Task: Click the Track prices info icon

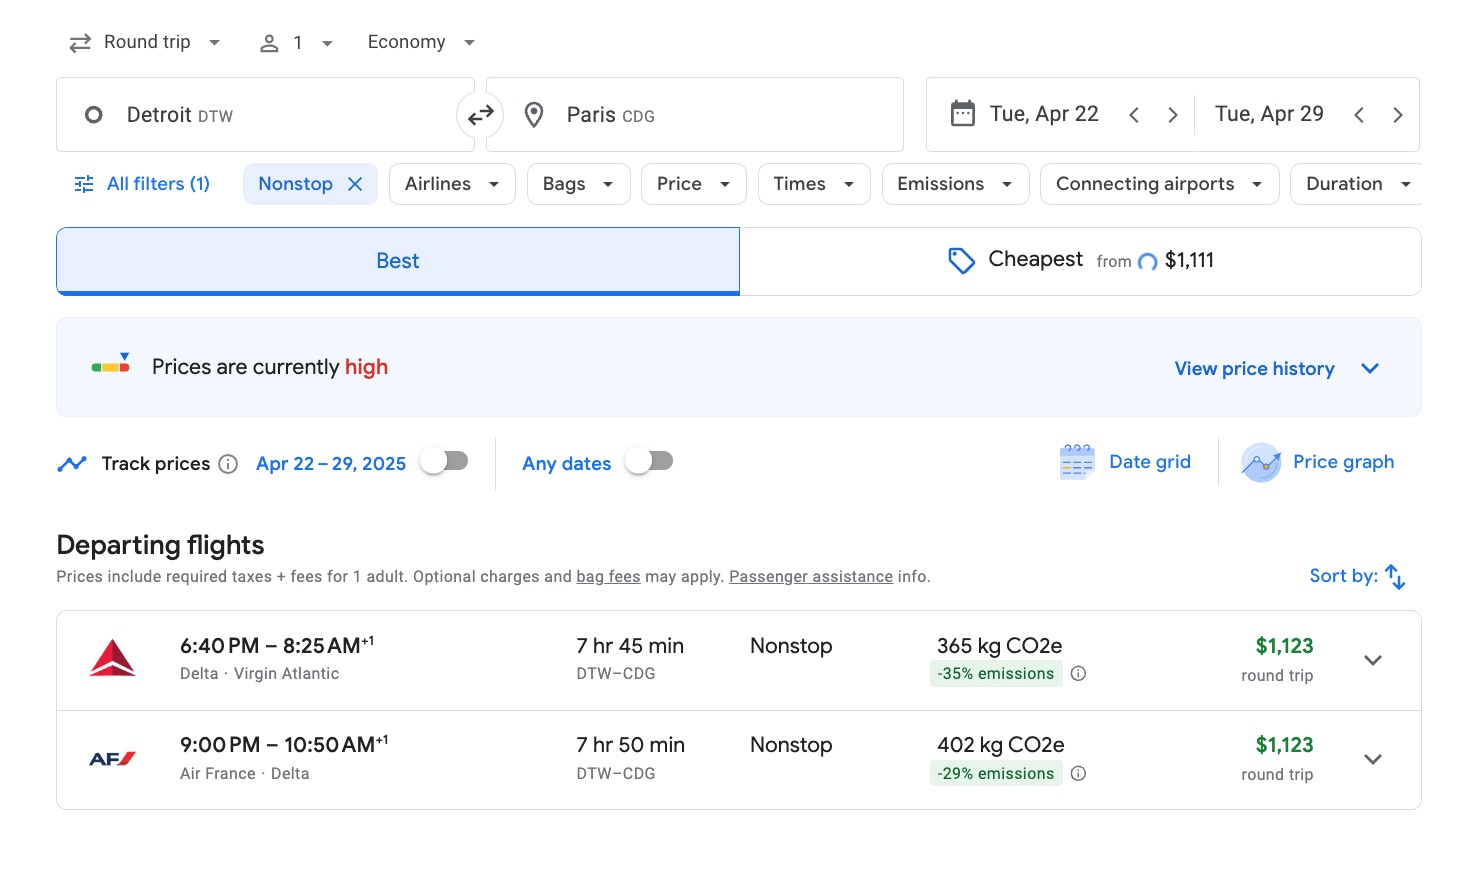Action: click(229, 463)
